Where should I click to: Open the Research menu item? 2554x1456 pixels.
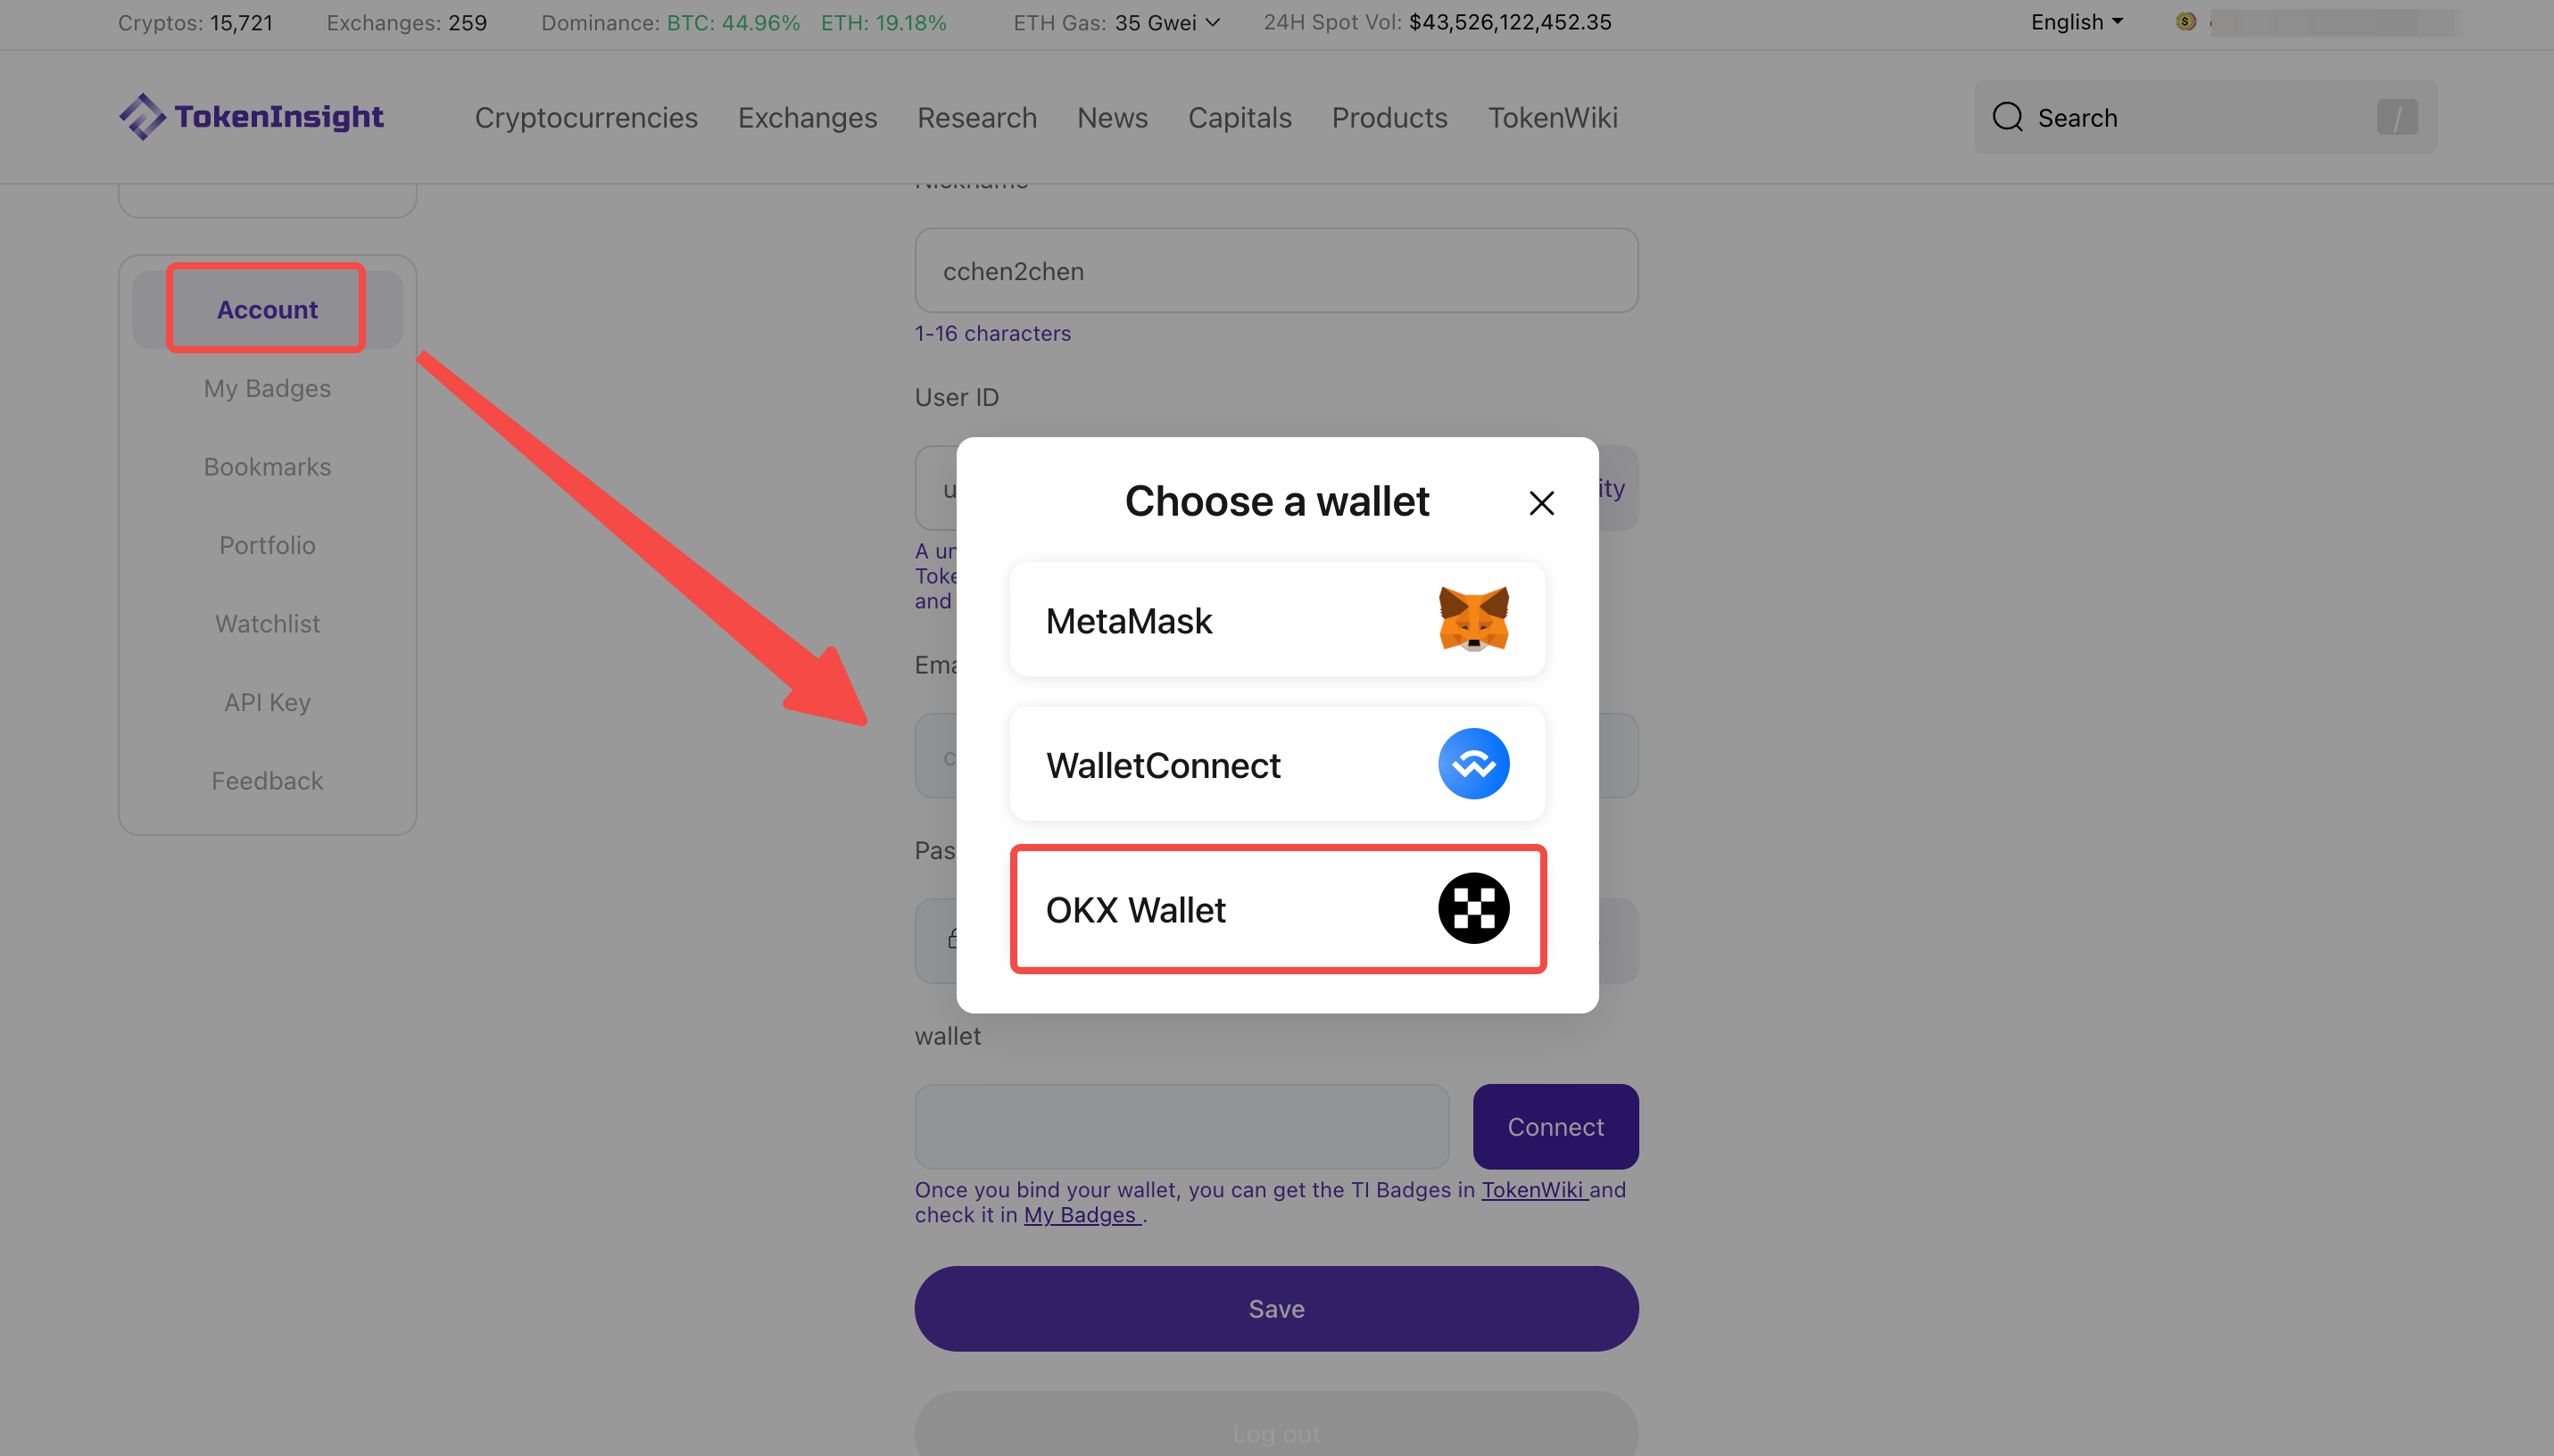point(977,116)
